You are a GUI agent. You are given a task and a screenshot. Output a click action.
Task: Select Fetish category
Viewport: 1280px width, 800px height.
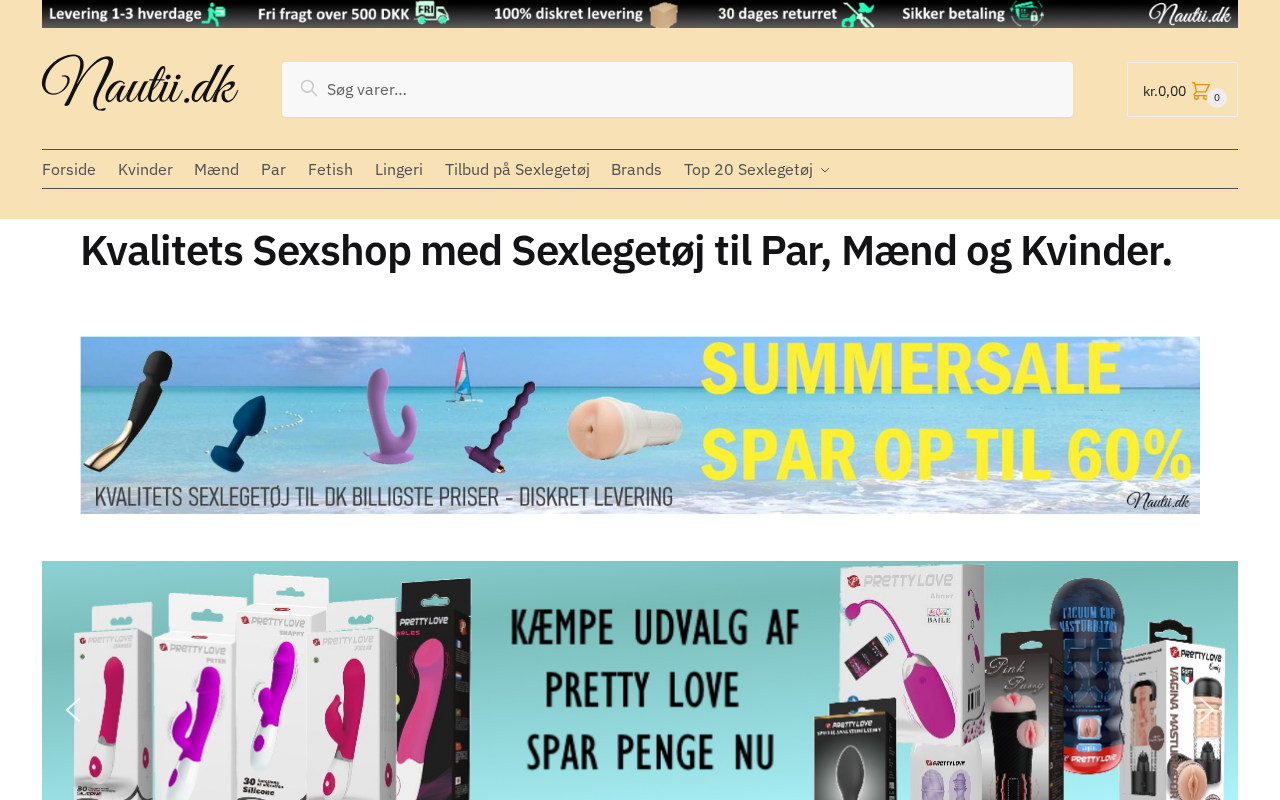[330, 170]
